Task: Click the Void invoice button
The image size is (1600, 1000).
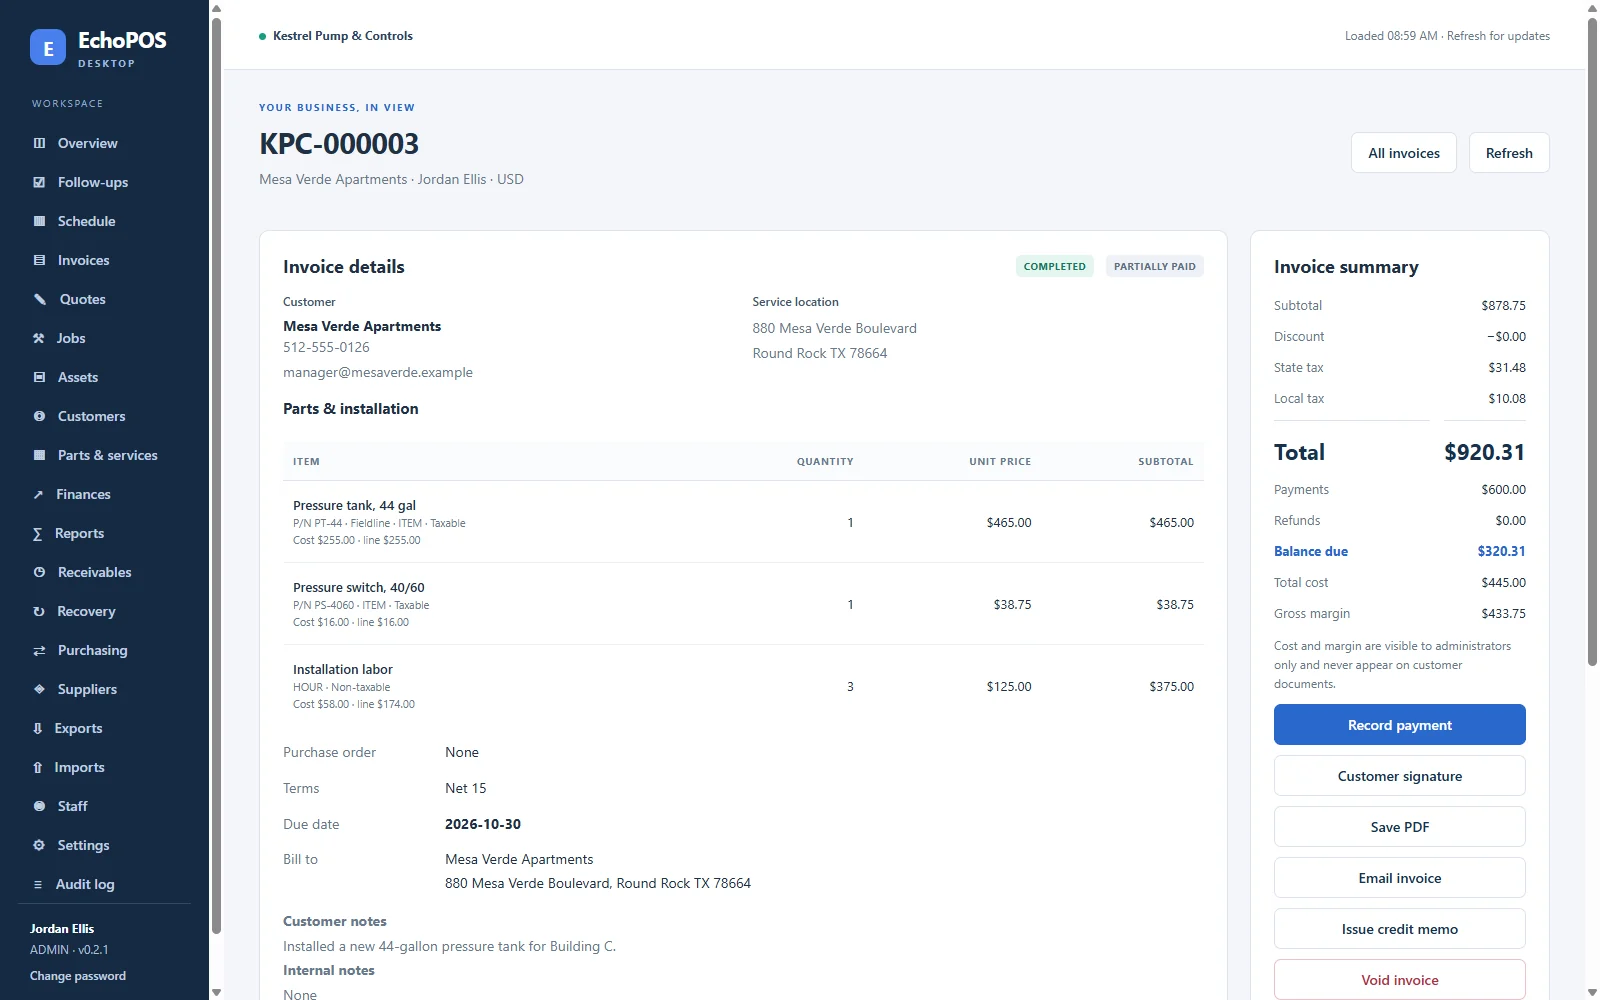Action: click(x=1399, y=980)
